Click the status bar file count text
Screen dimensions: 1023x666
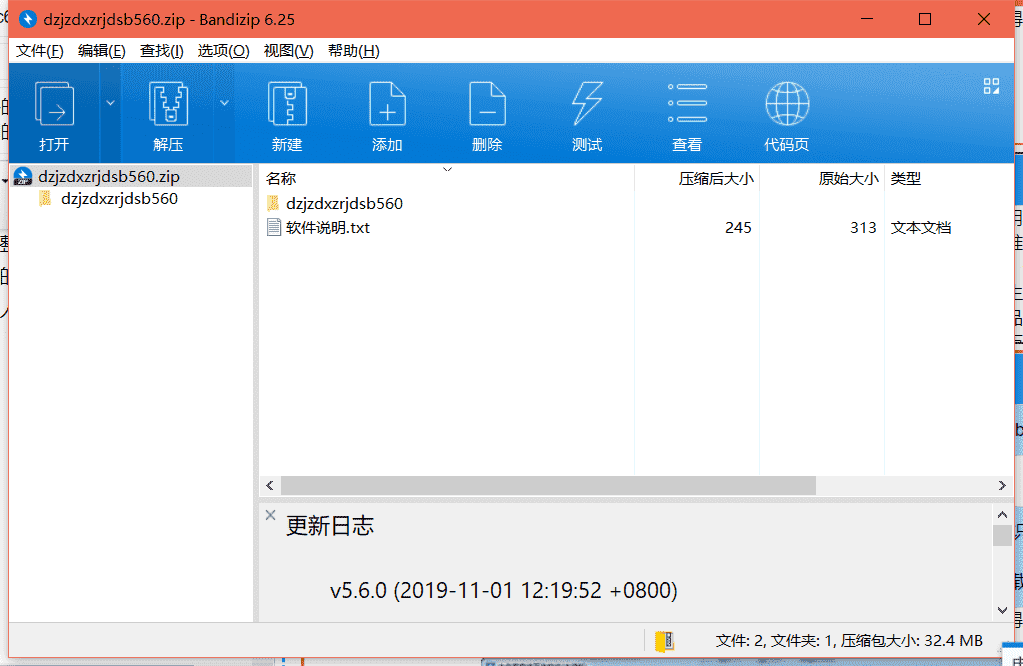(x=849, y=641)
